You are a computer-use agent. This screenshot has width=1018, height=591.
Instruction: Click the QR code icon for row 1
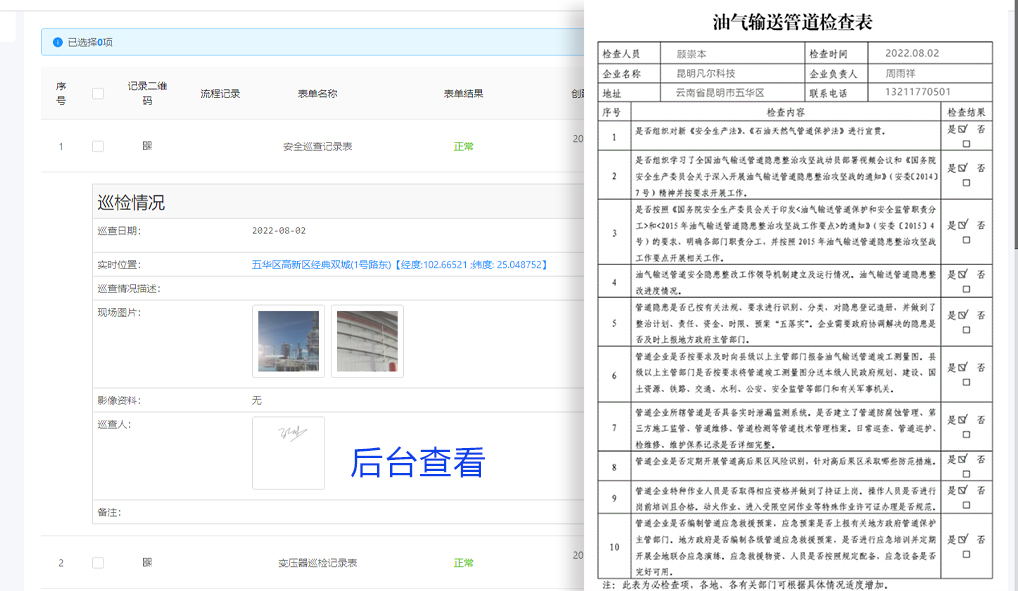pyautogui.click(x=147, y=145)
